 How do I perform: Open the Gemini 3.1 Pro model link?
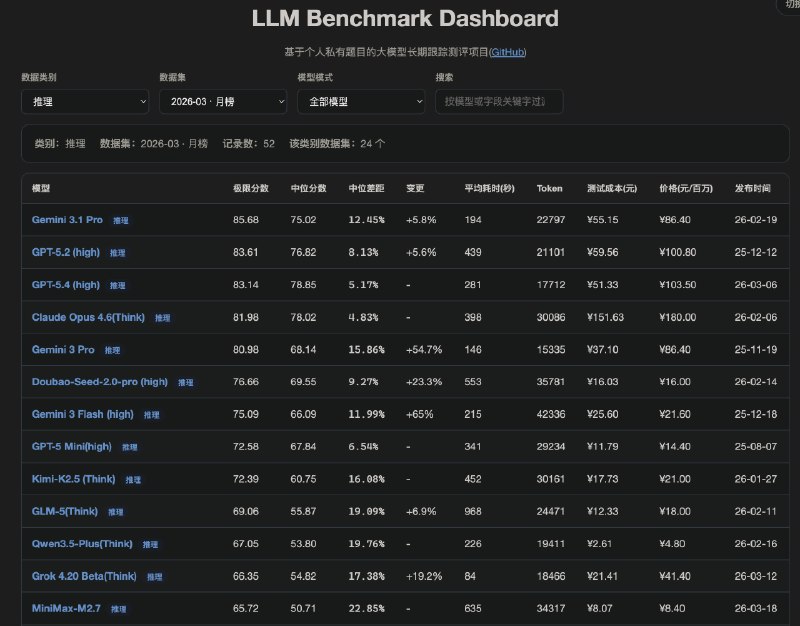[x=67, y=220]
